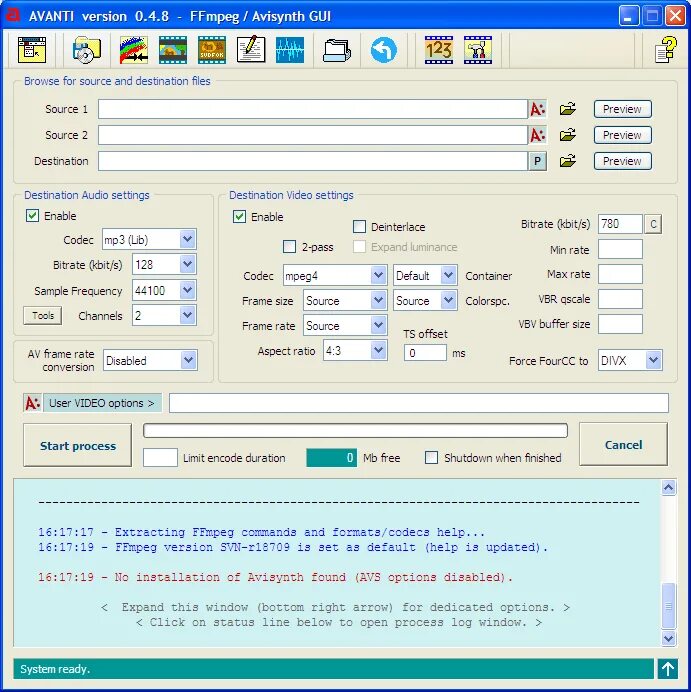Click the blue undo arrow icon
The width and height of the screenshot is (691, 692).
pos(383,50)
